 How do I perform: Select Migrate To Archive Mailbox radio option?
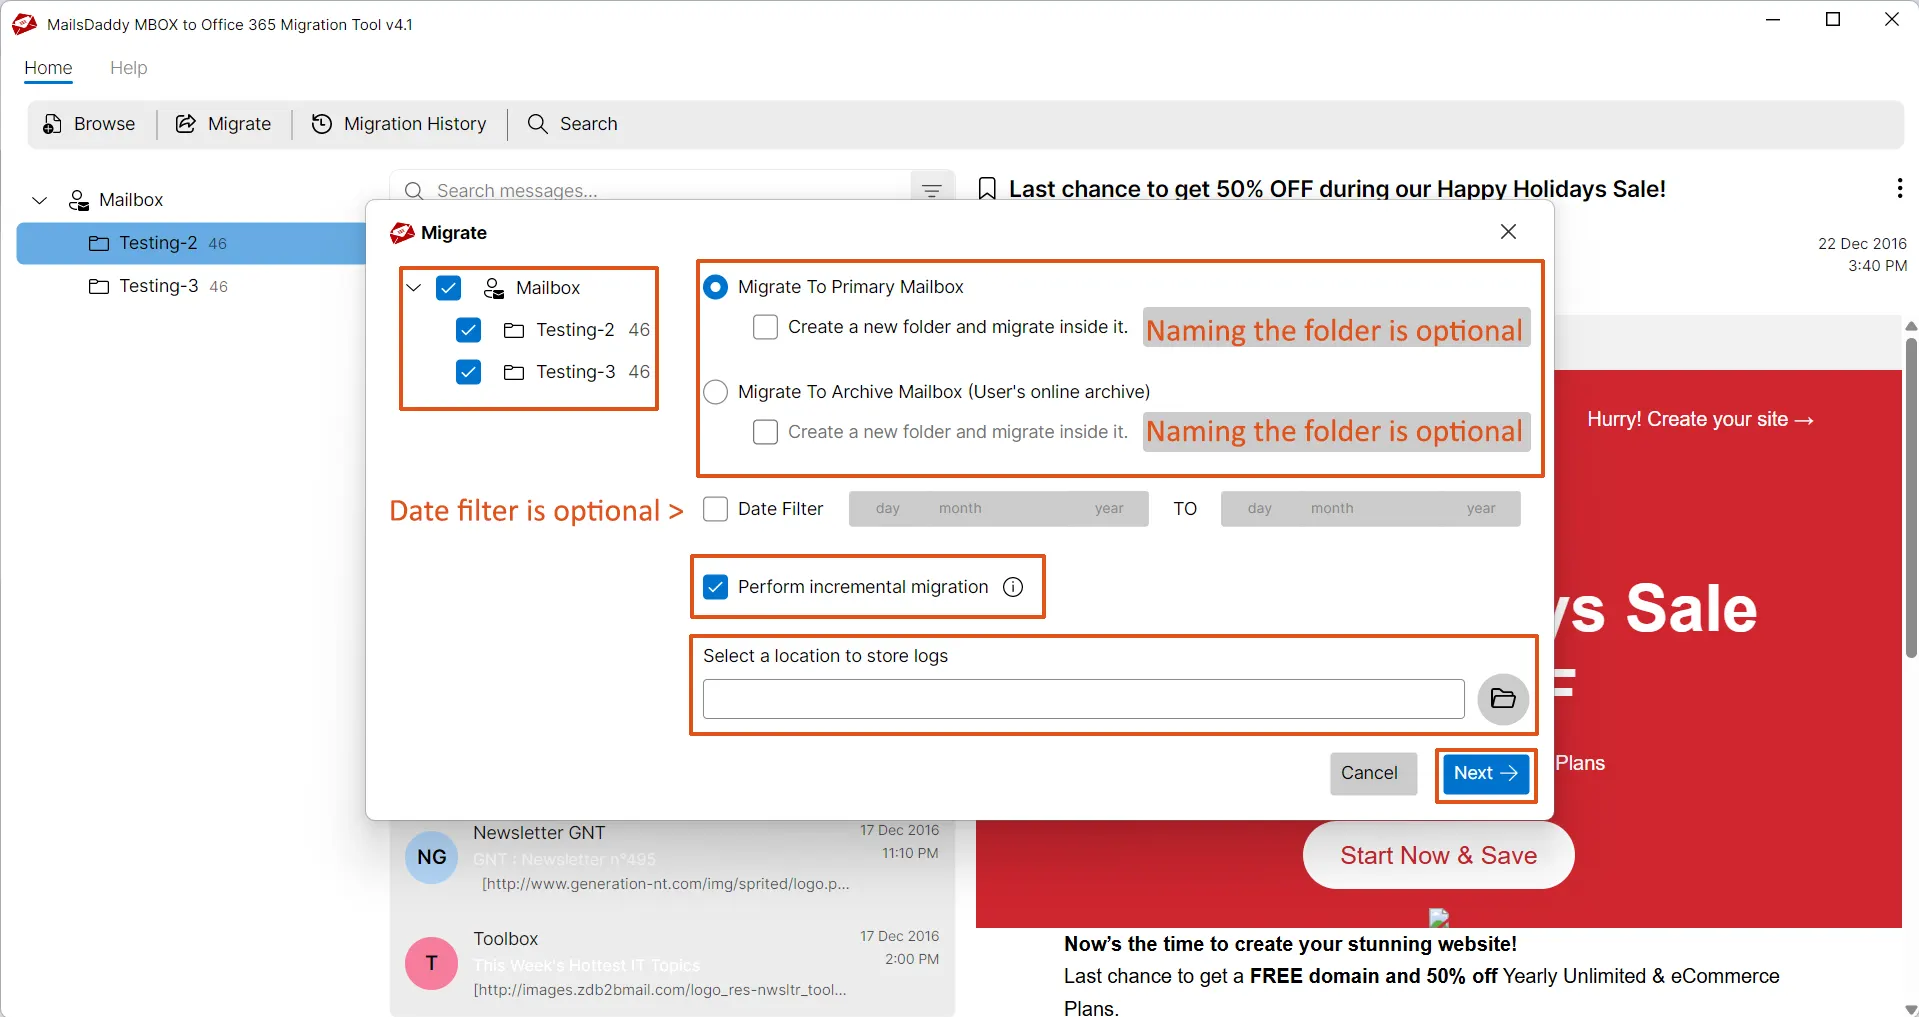(x=716, y=392)
